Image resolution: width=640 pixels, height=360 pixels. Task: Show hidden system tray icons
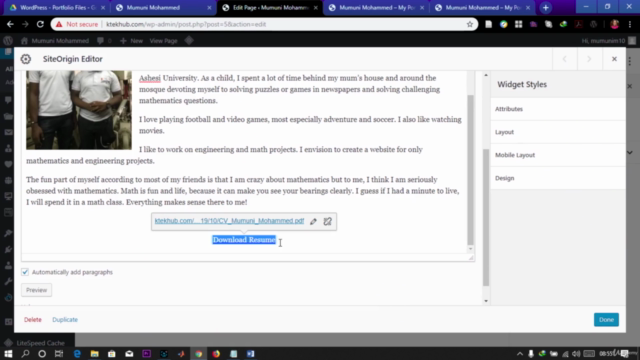(520, 353)
